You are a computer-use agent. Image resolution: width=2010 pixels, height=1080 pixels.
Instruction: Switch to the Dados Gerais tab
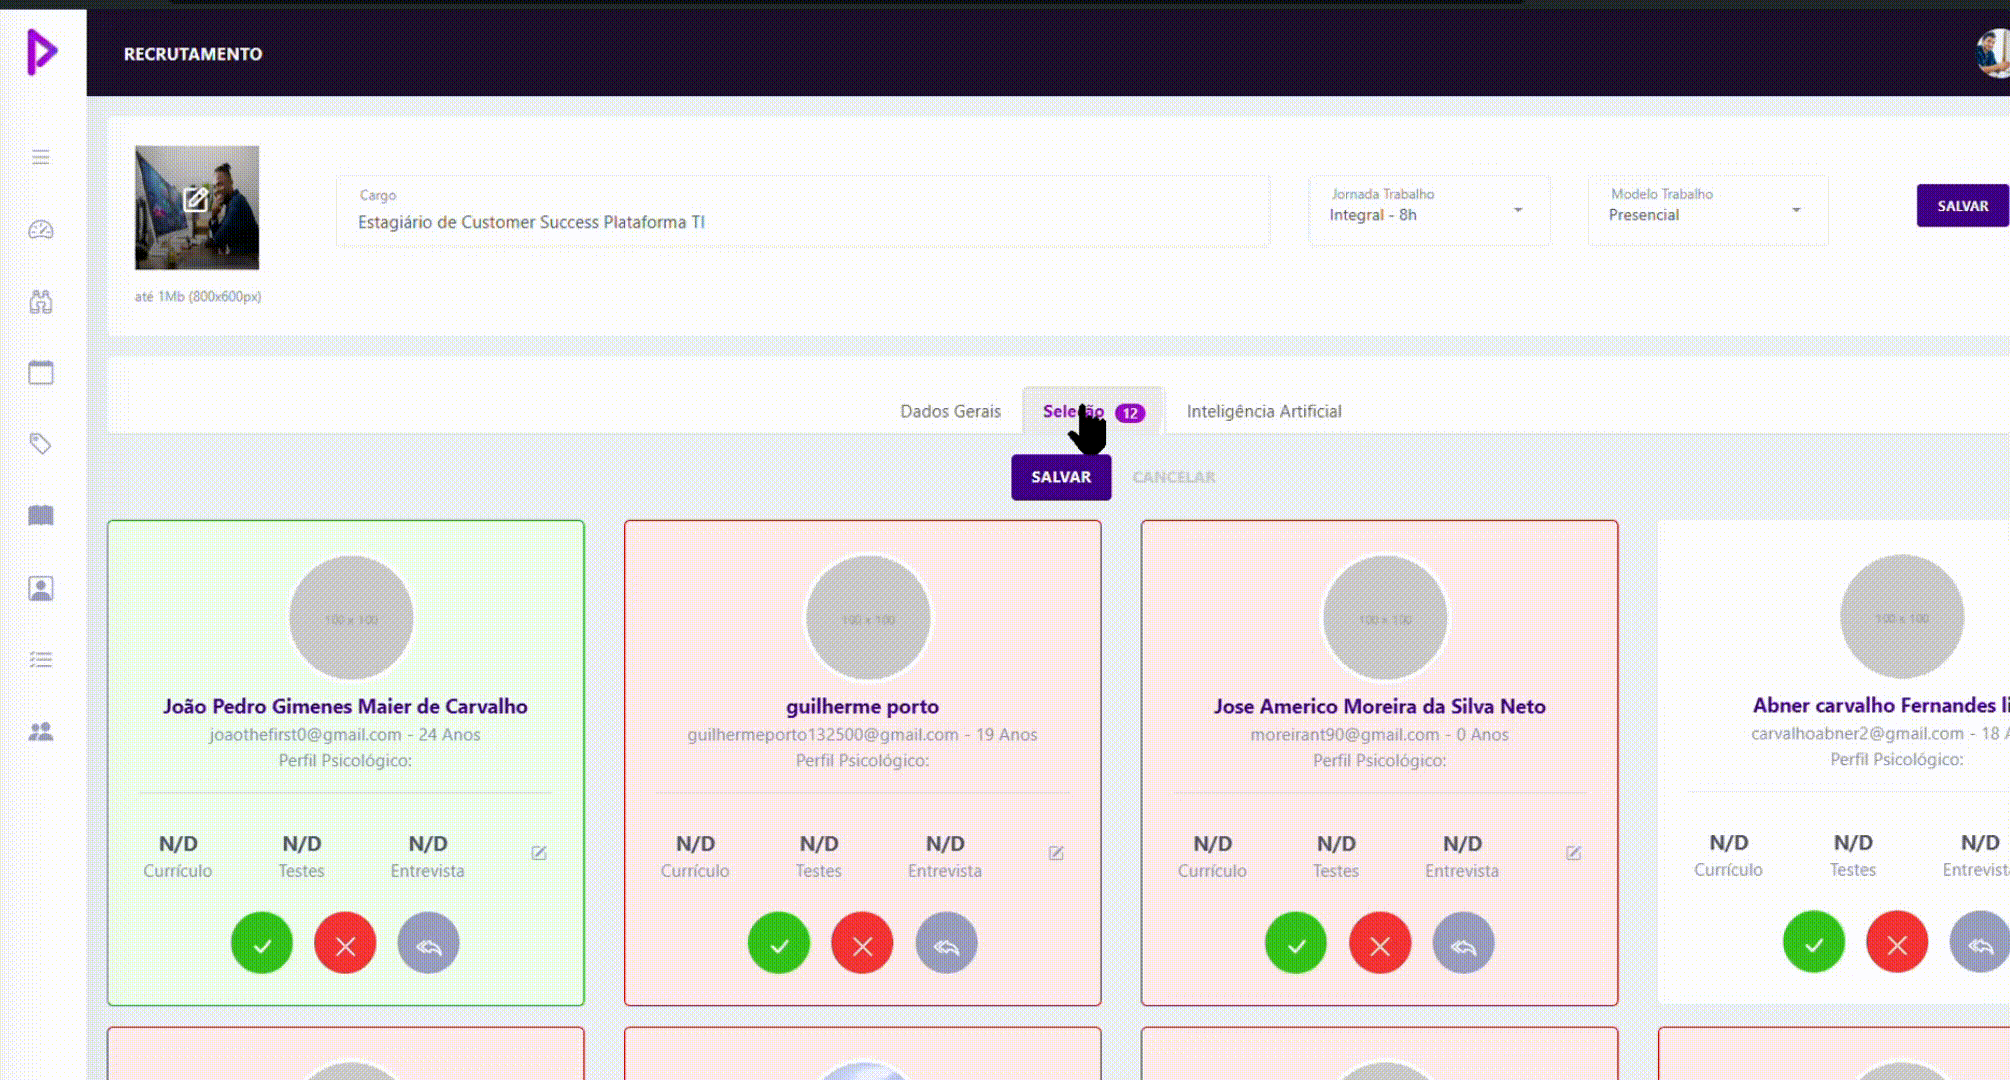point(950,411)
